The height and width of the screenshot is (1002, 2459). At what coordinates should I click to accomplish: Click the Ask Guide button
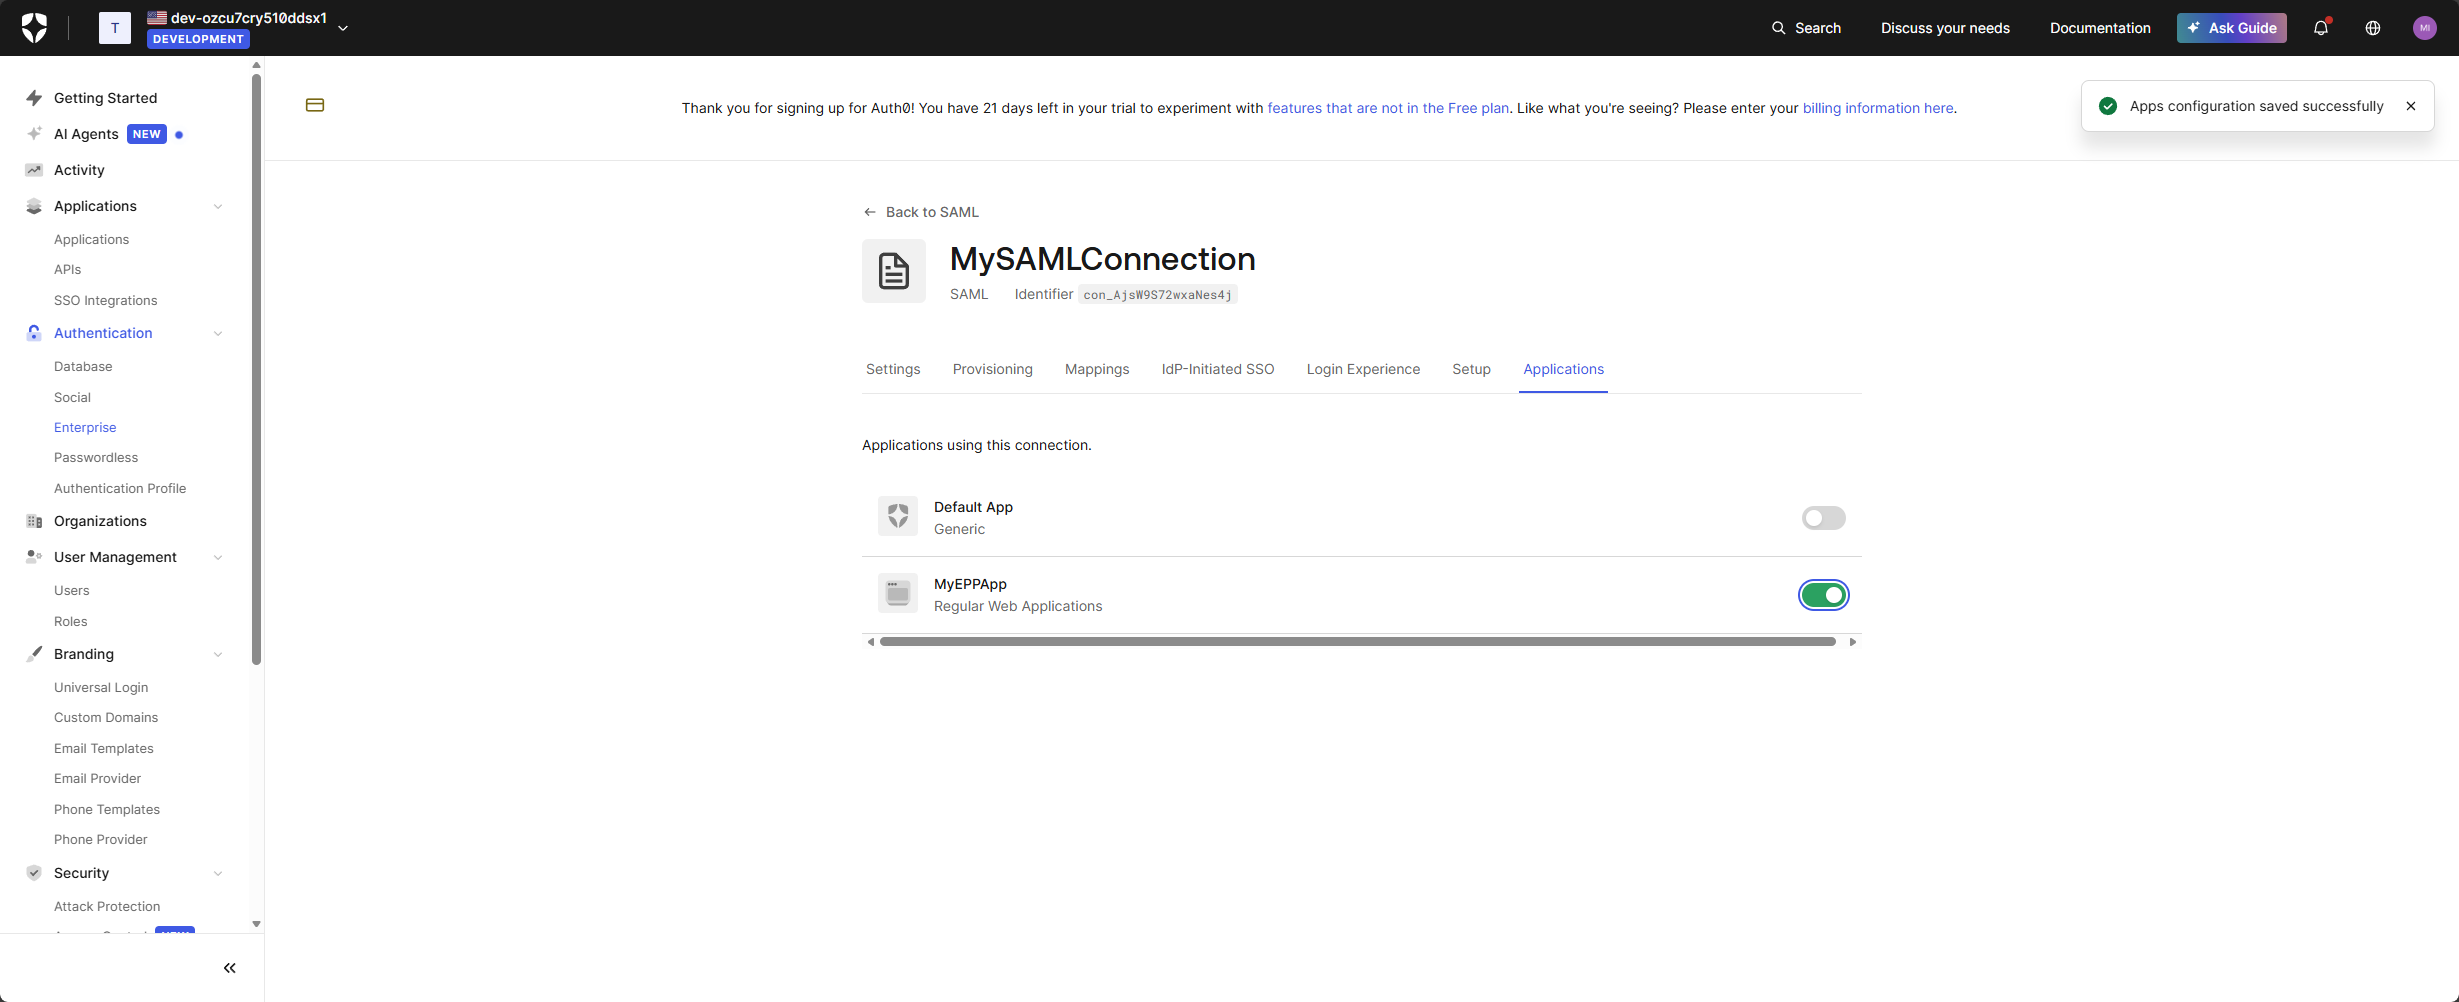pyautogui.click(x=2231, y=27)
